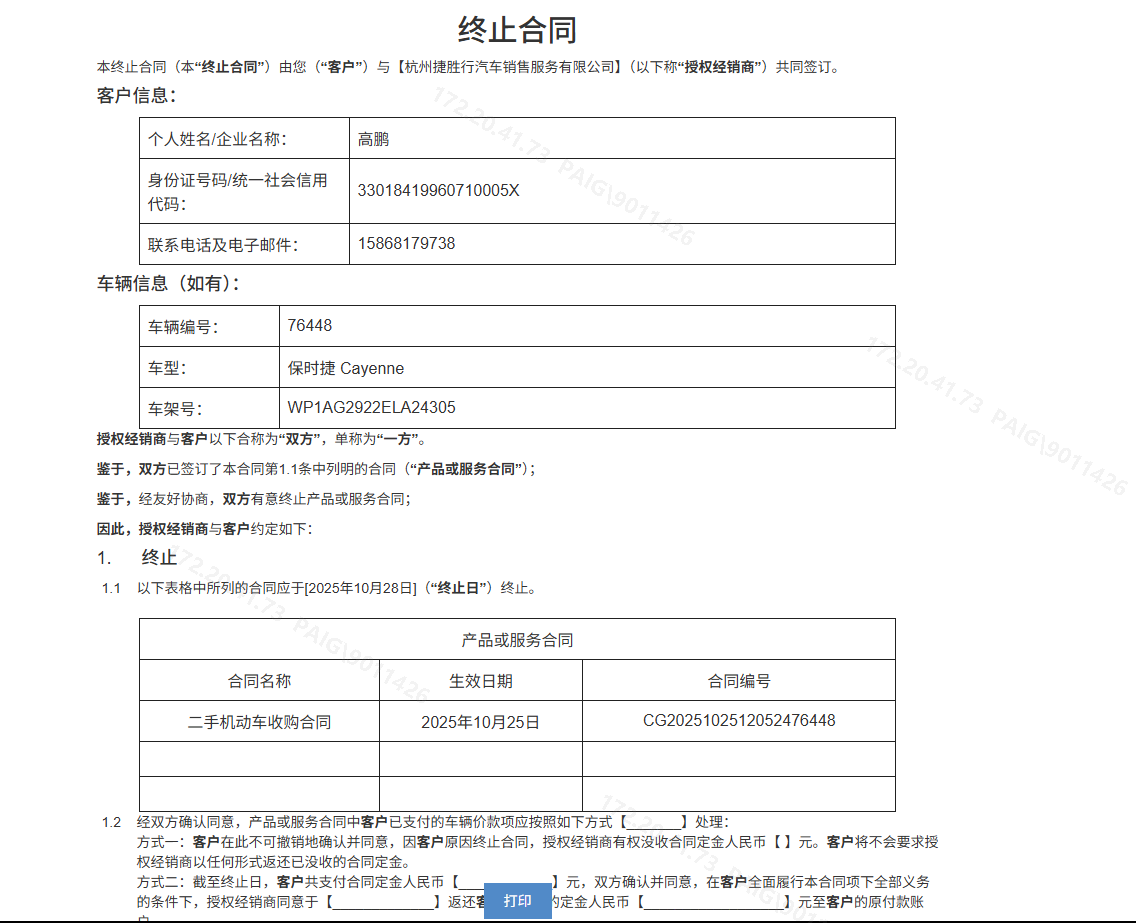Click the 生效日期 column header
The width and height of the screenshot is (1136, 923).
(480, 681)
